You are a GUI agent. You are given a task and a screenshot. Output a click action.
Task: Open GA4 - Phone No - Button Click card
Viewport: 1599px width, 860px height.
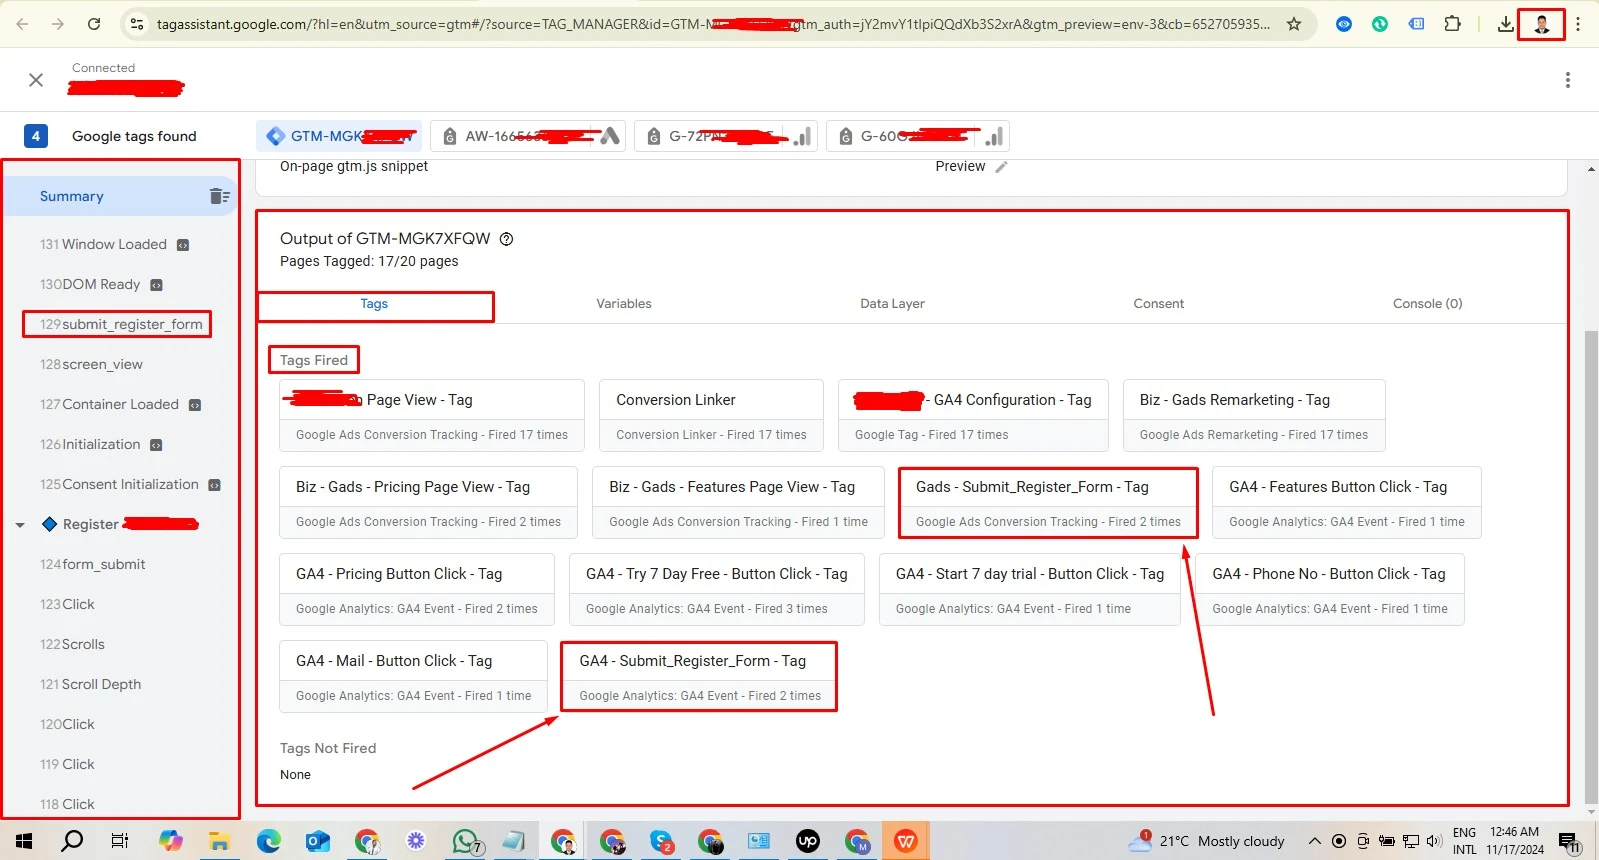1330,590
